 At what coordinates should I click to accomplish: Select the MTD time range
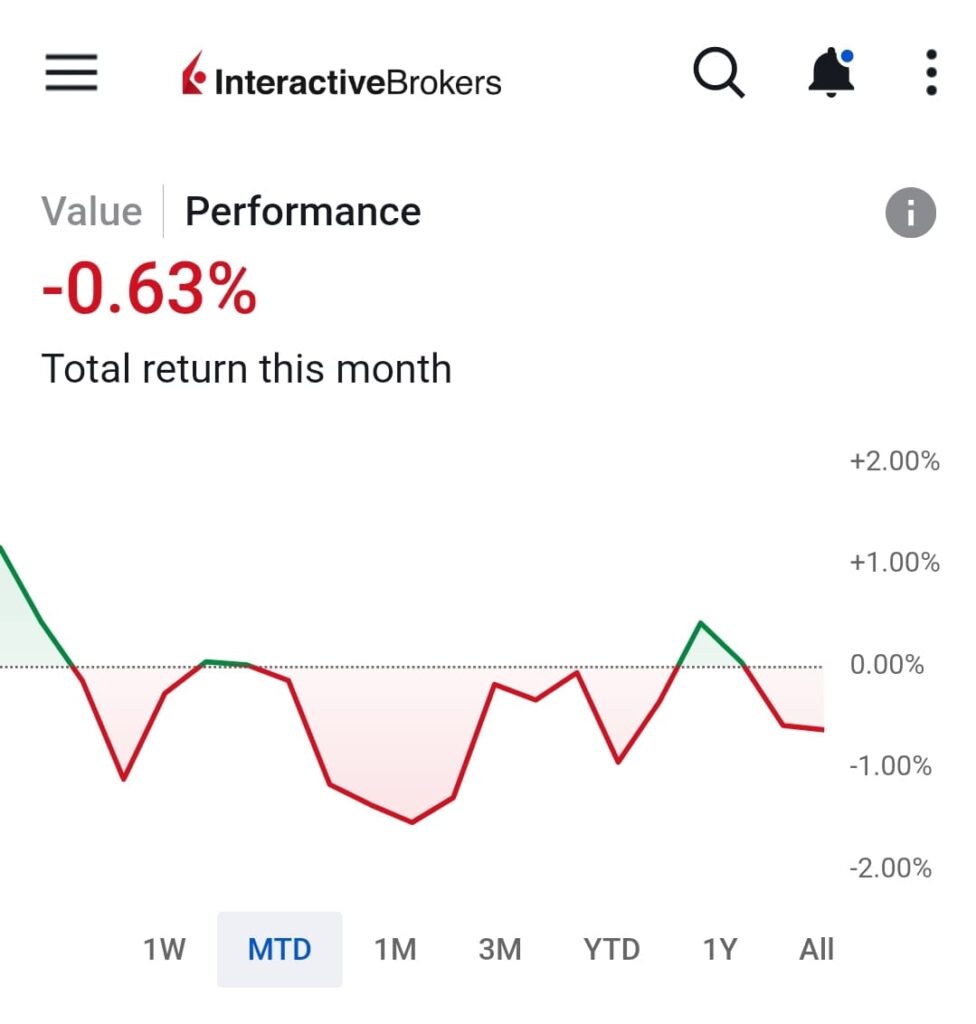pyautogui.click(x=280, y=949)
